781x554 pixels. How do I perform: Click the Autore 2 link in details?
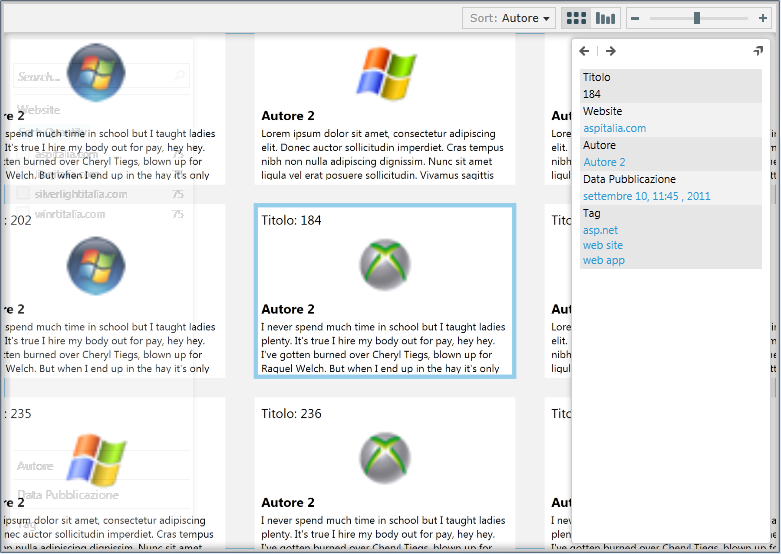[x=604, y=162]
